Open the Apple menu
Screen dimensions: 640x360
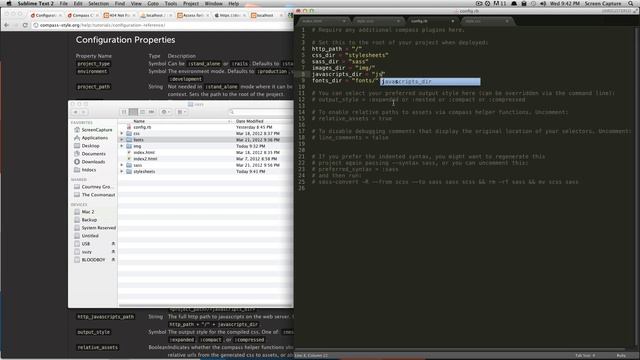(9, 3)
